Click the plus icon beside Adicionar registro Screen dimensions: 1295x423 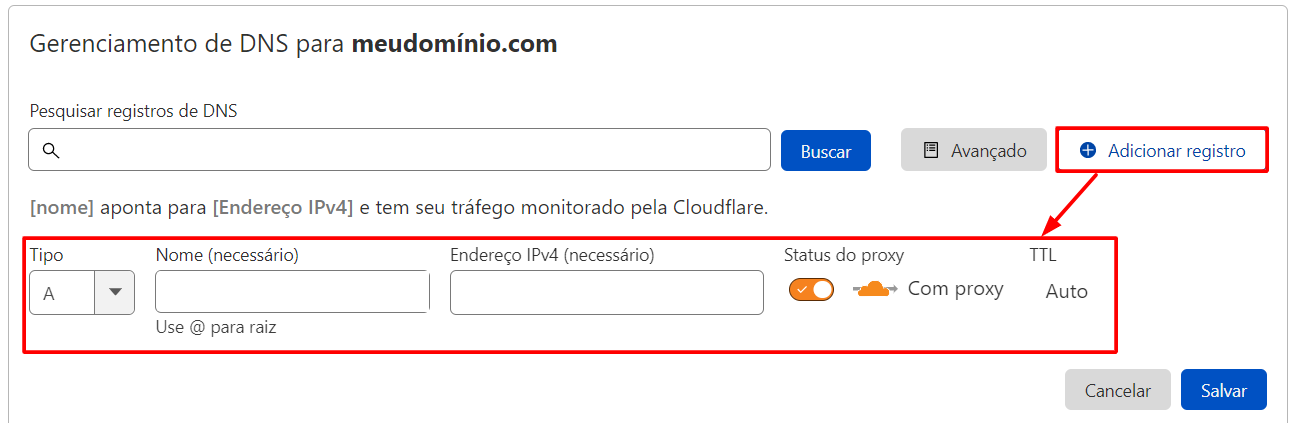point(1088,150)
